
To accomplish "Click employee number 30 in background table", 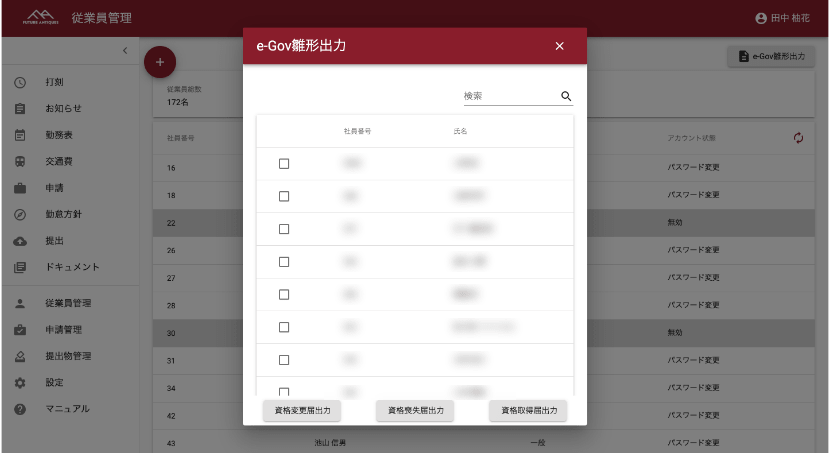I will [x=171, y=333].
